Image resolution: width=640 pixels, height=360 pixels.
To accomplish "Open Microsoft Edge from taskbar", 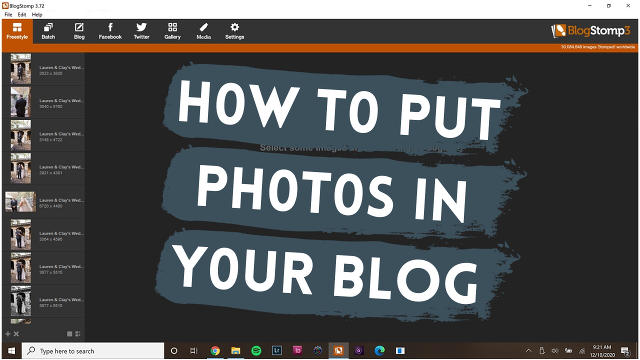I will click(x=380, y=351).
